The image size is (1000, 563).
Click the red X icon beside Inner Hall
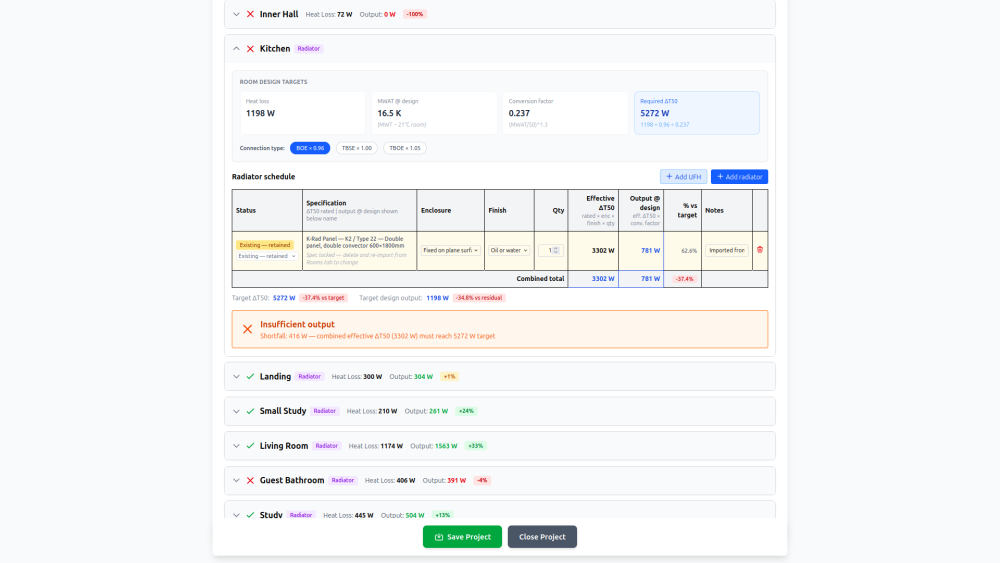pos(250,14)
